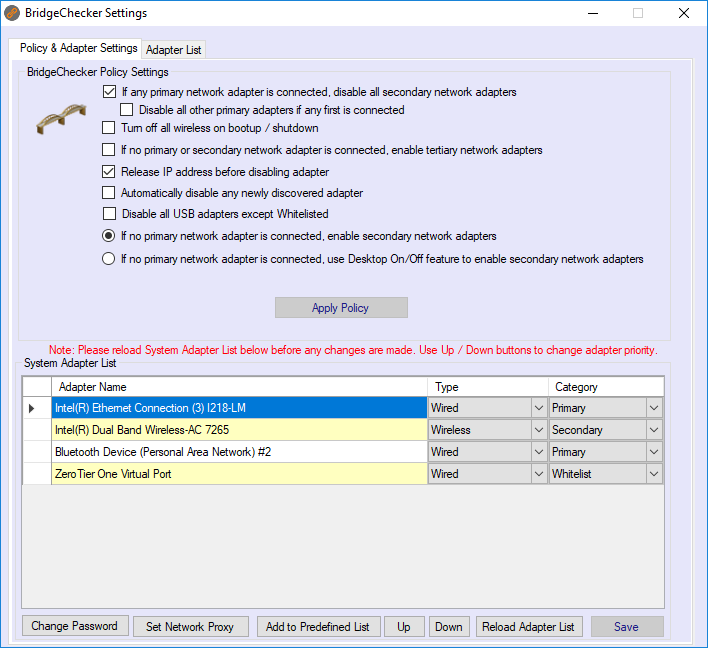This screenshot has width=708, height=648.
Task: Switch to the Adapter List tab
Action: [x=173, y=50]
